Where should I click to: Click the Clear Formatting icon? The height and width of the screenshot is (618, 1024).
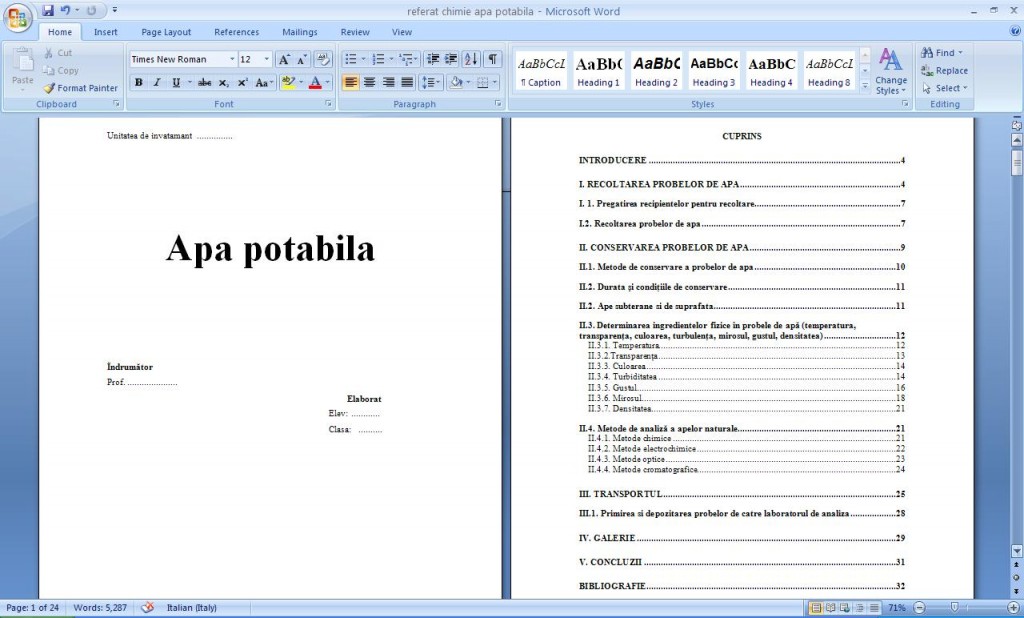[322, 60]
